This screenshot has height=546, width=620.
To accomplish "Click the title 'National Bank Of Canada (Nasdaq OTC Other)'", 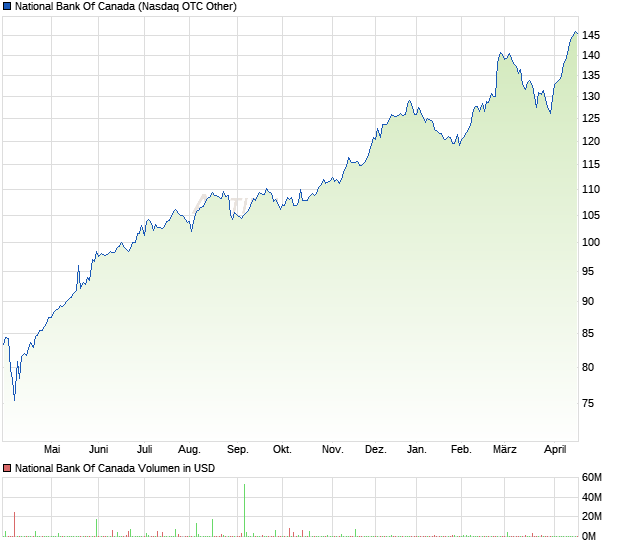I will click(126, 6).
